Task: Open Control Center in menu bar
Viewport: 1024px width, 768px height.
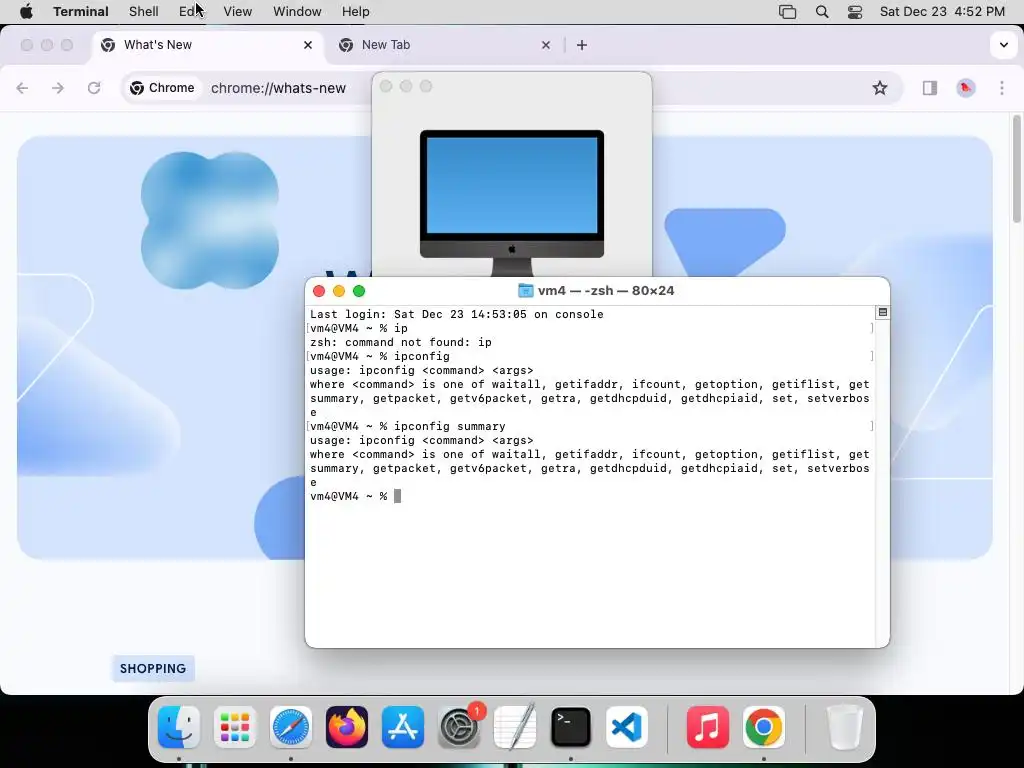Action: coord(855,11)
